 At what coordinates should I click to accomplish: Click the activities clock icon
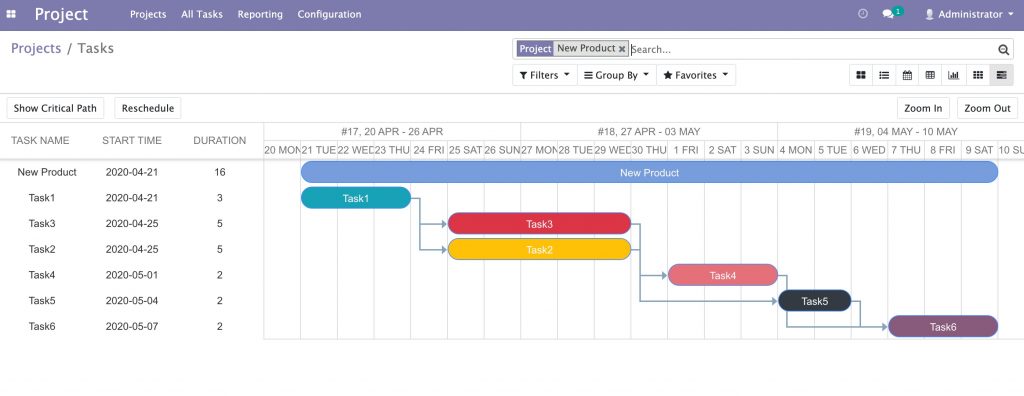click(863, 14)
